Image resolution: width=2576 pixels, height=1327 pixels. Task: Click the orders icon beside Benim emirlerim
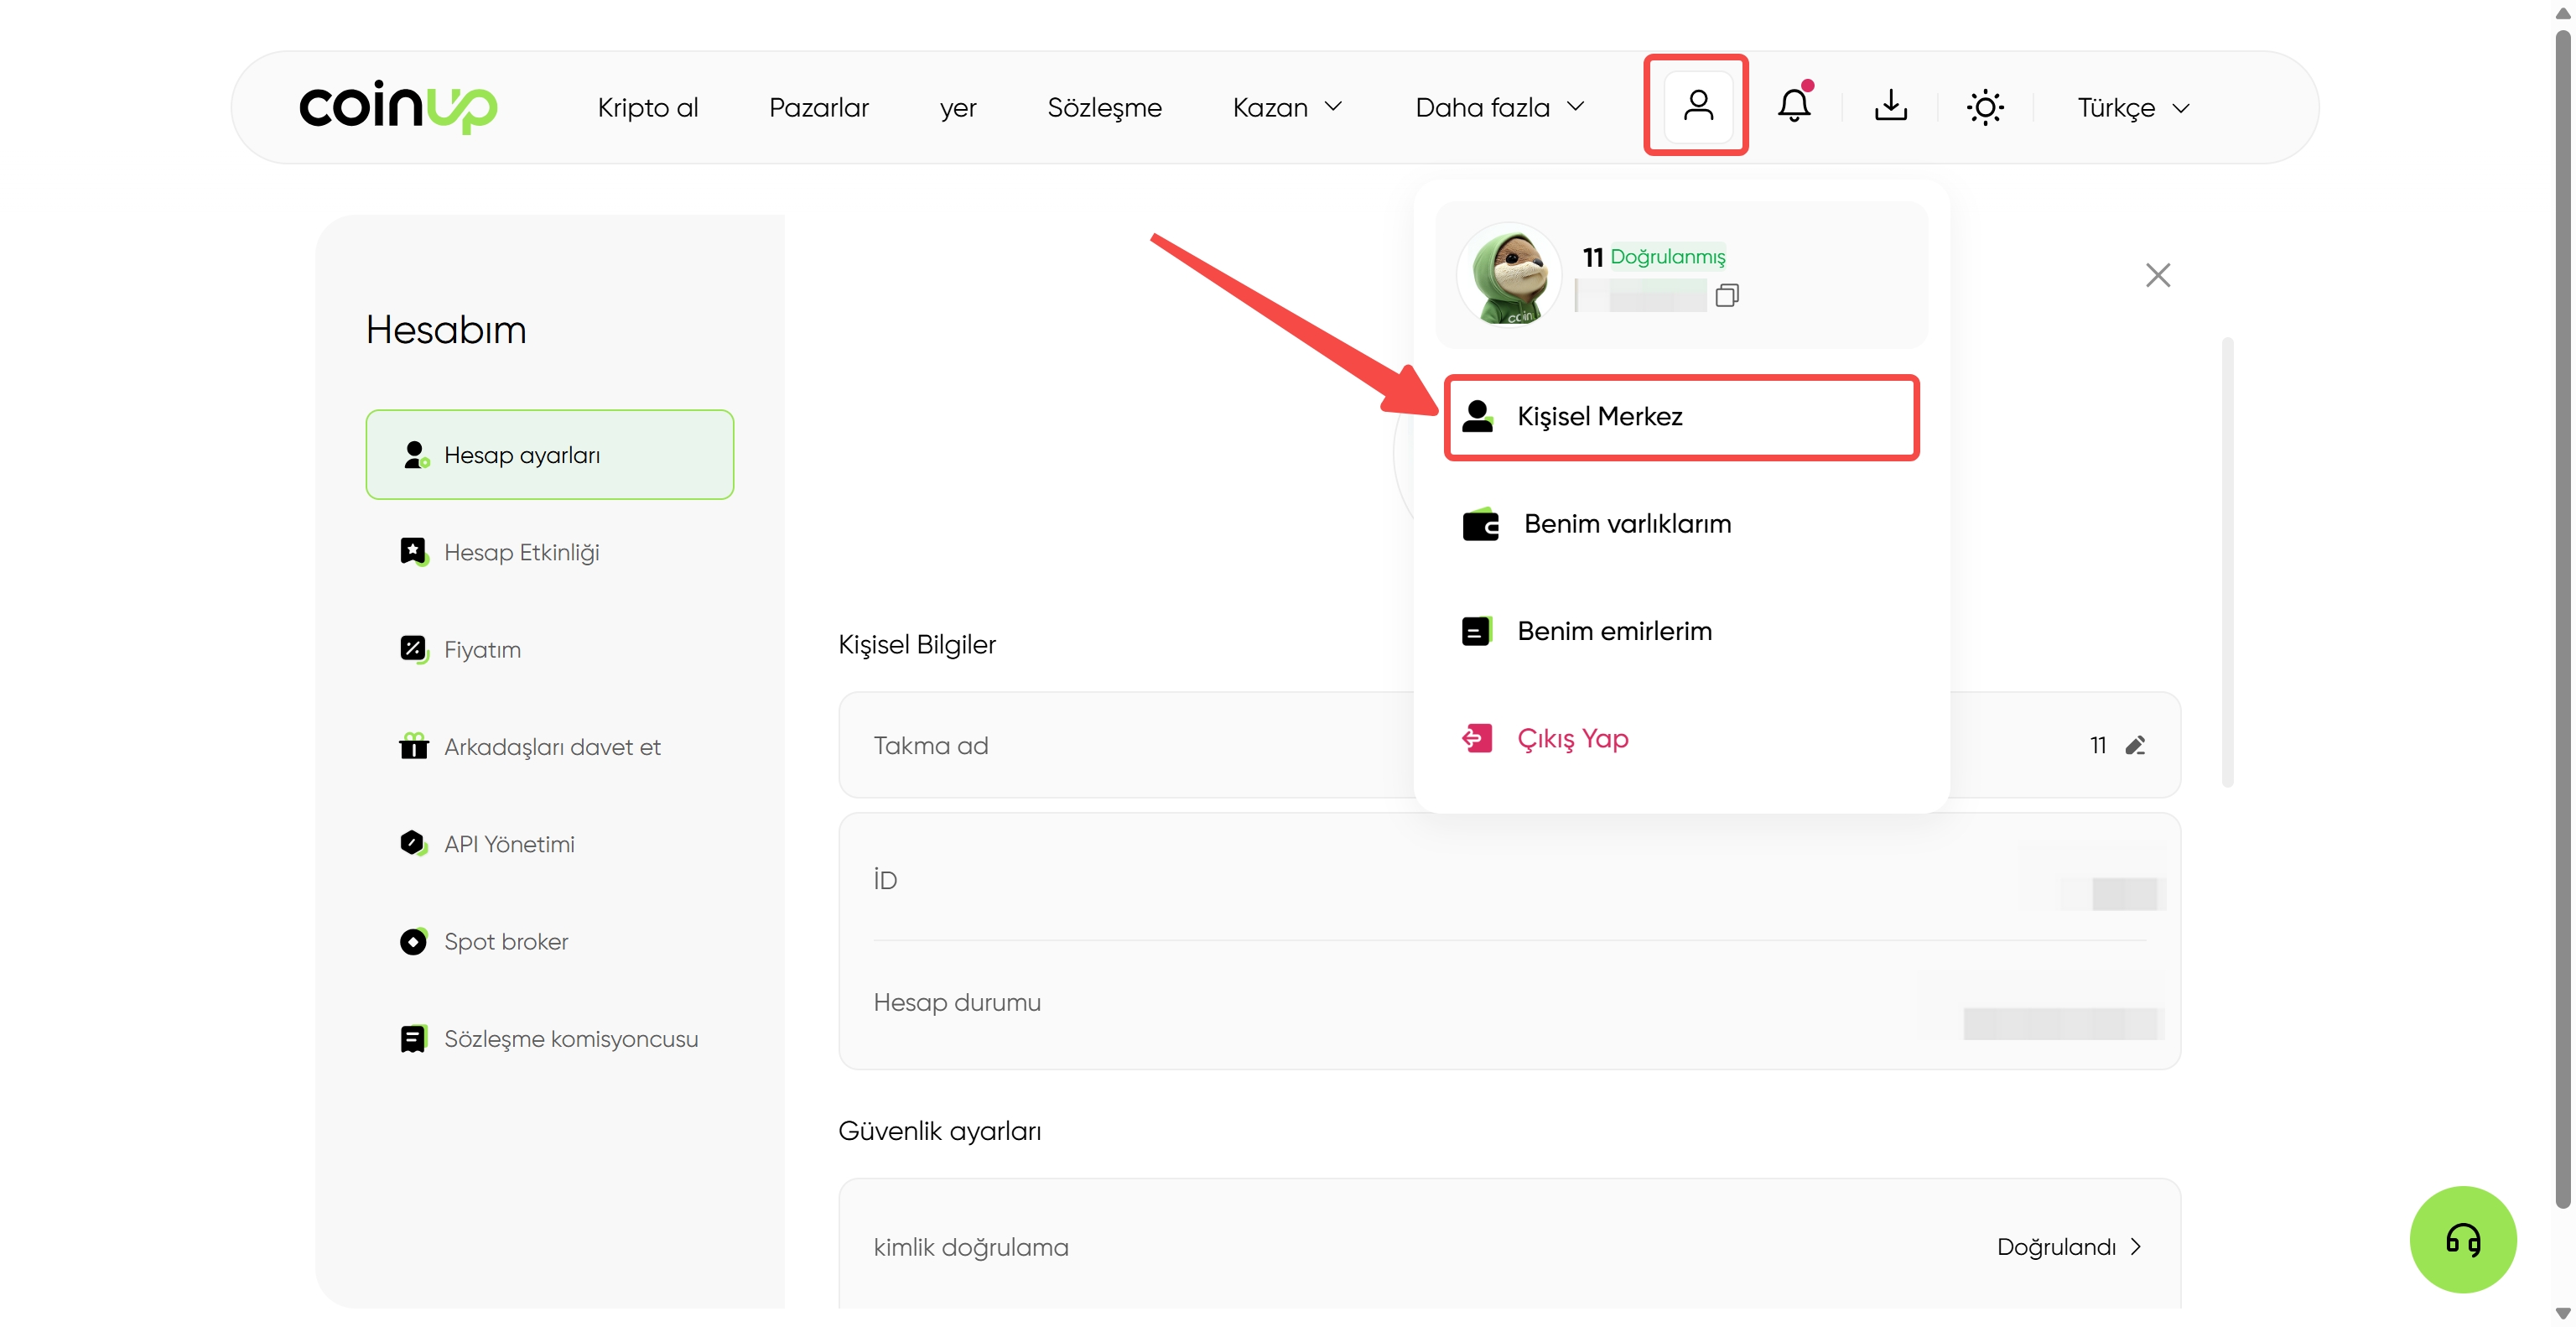tap(1477, 631)
